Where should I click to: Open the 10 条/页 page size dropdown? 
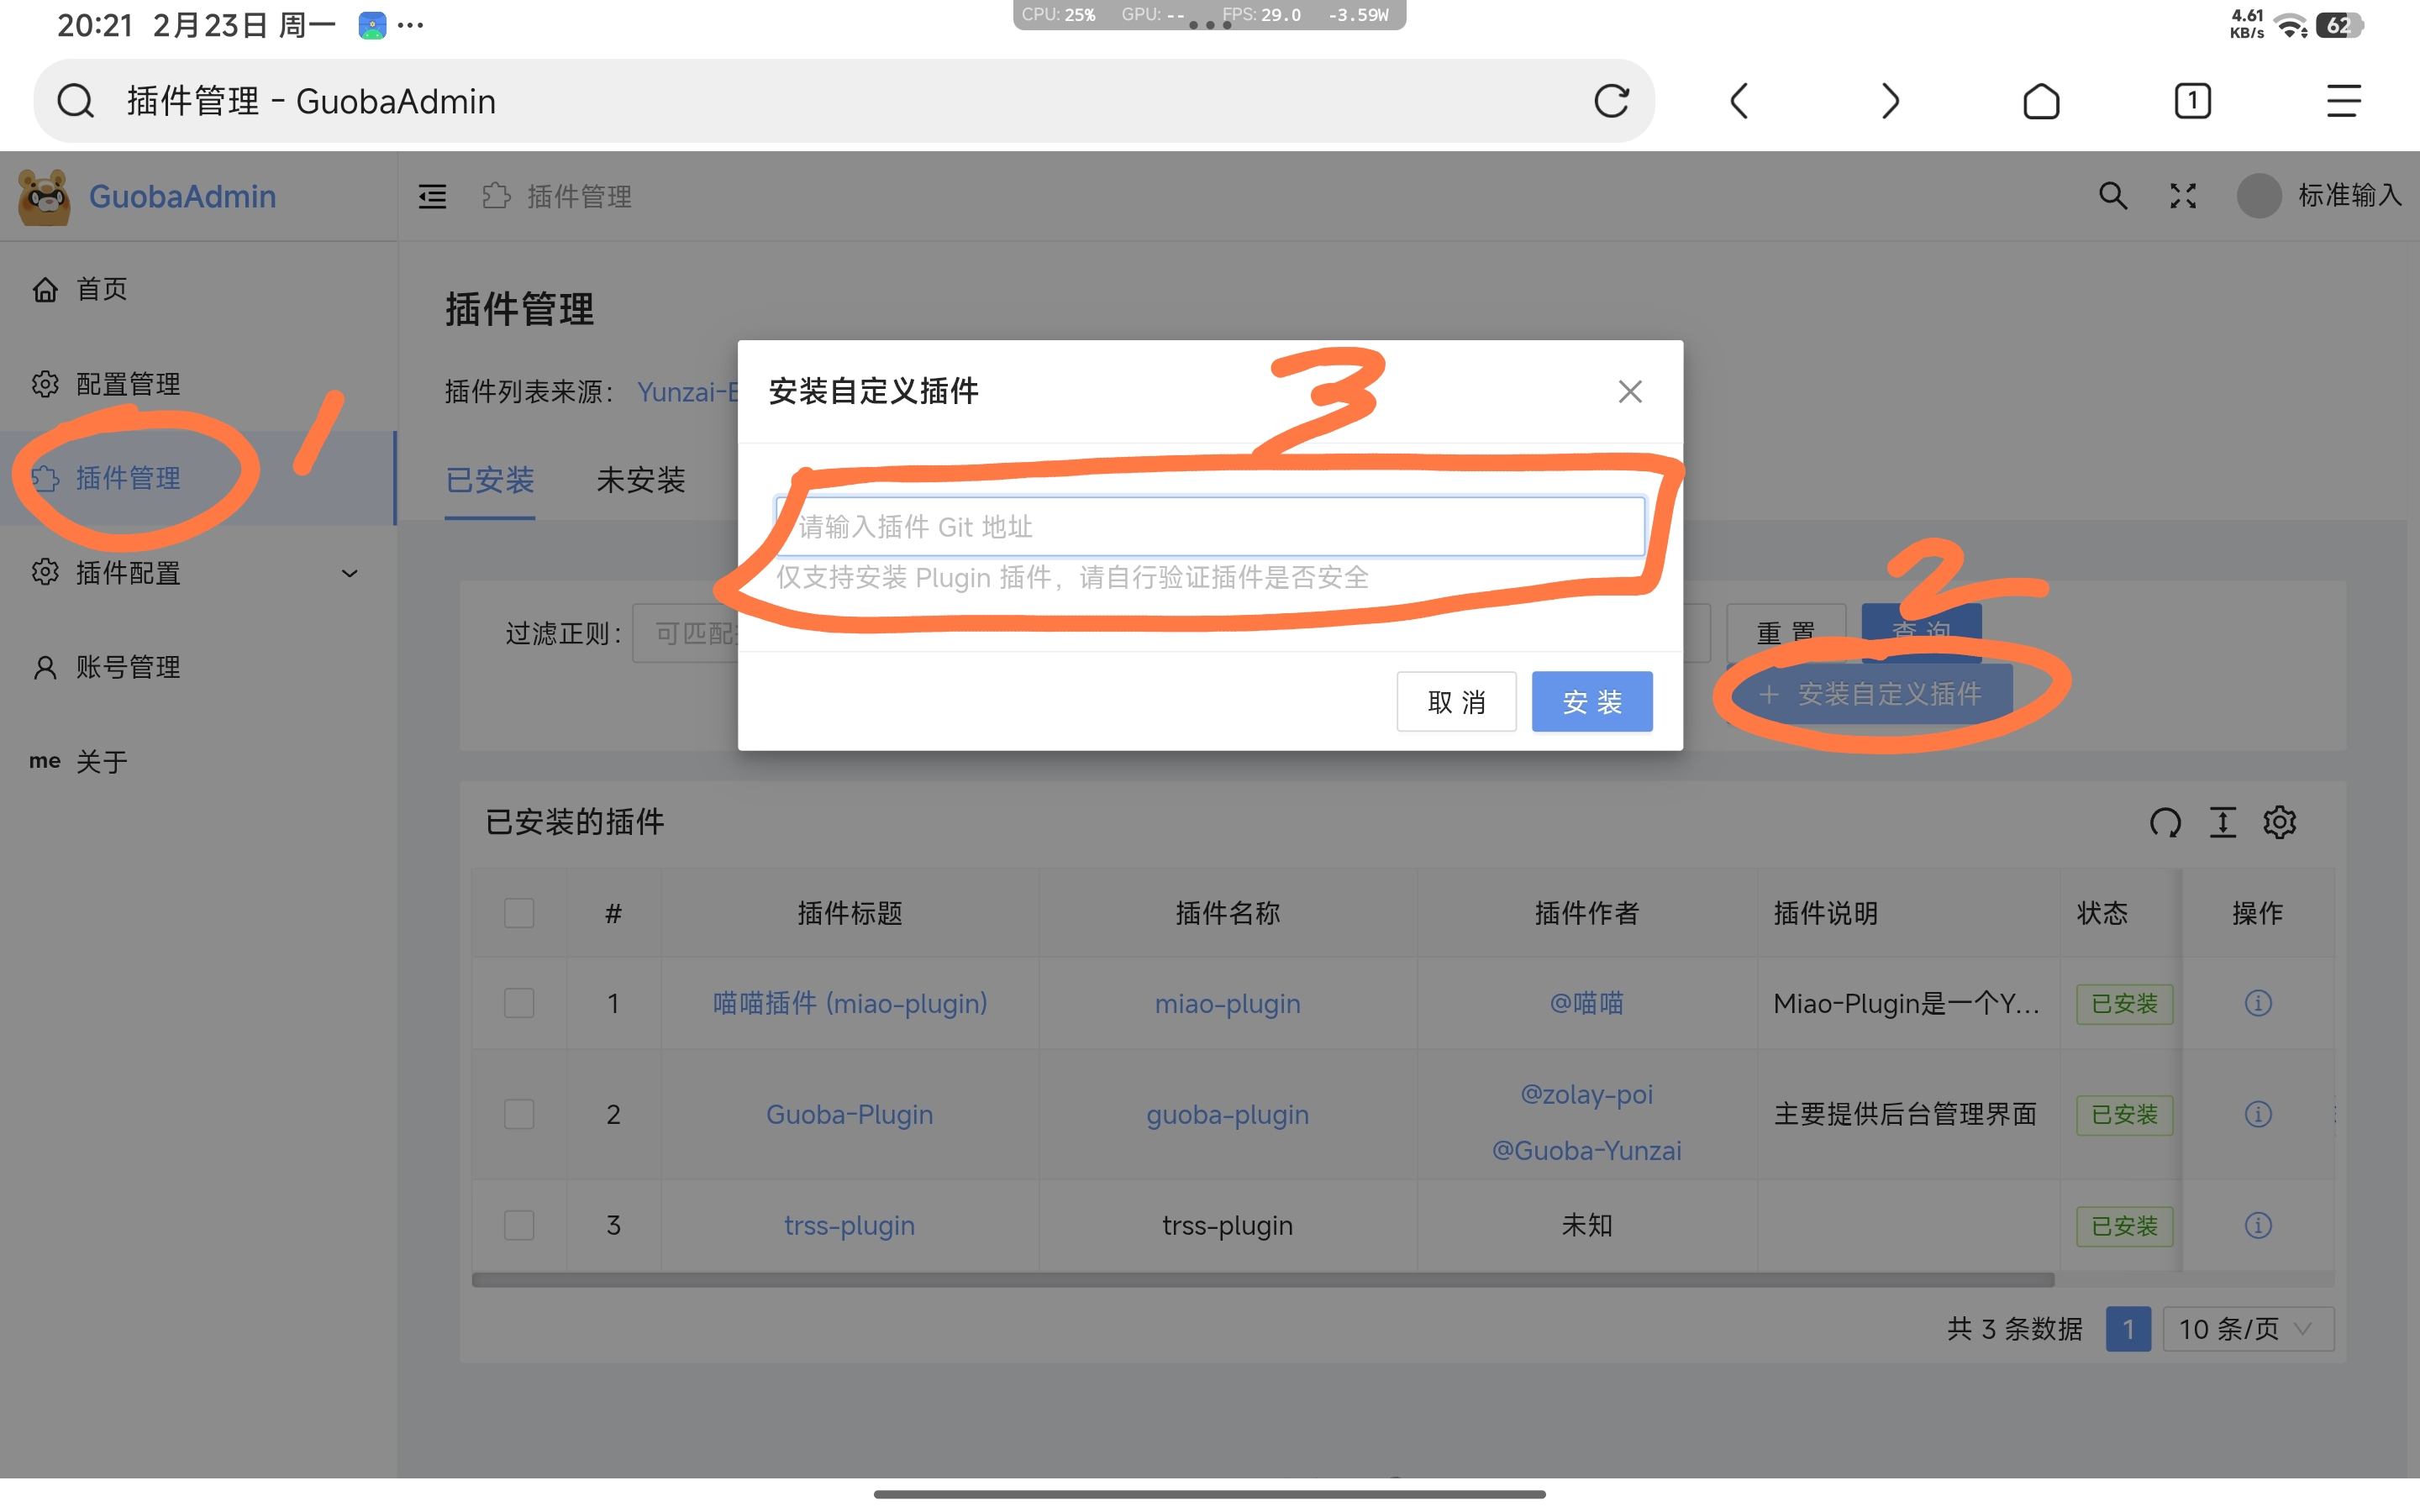click(x=2247, y=1329)
